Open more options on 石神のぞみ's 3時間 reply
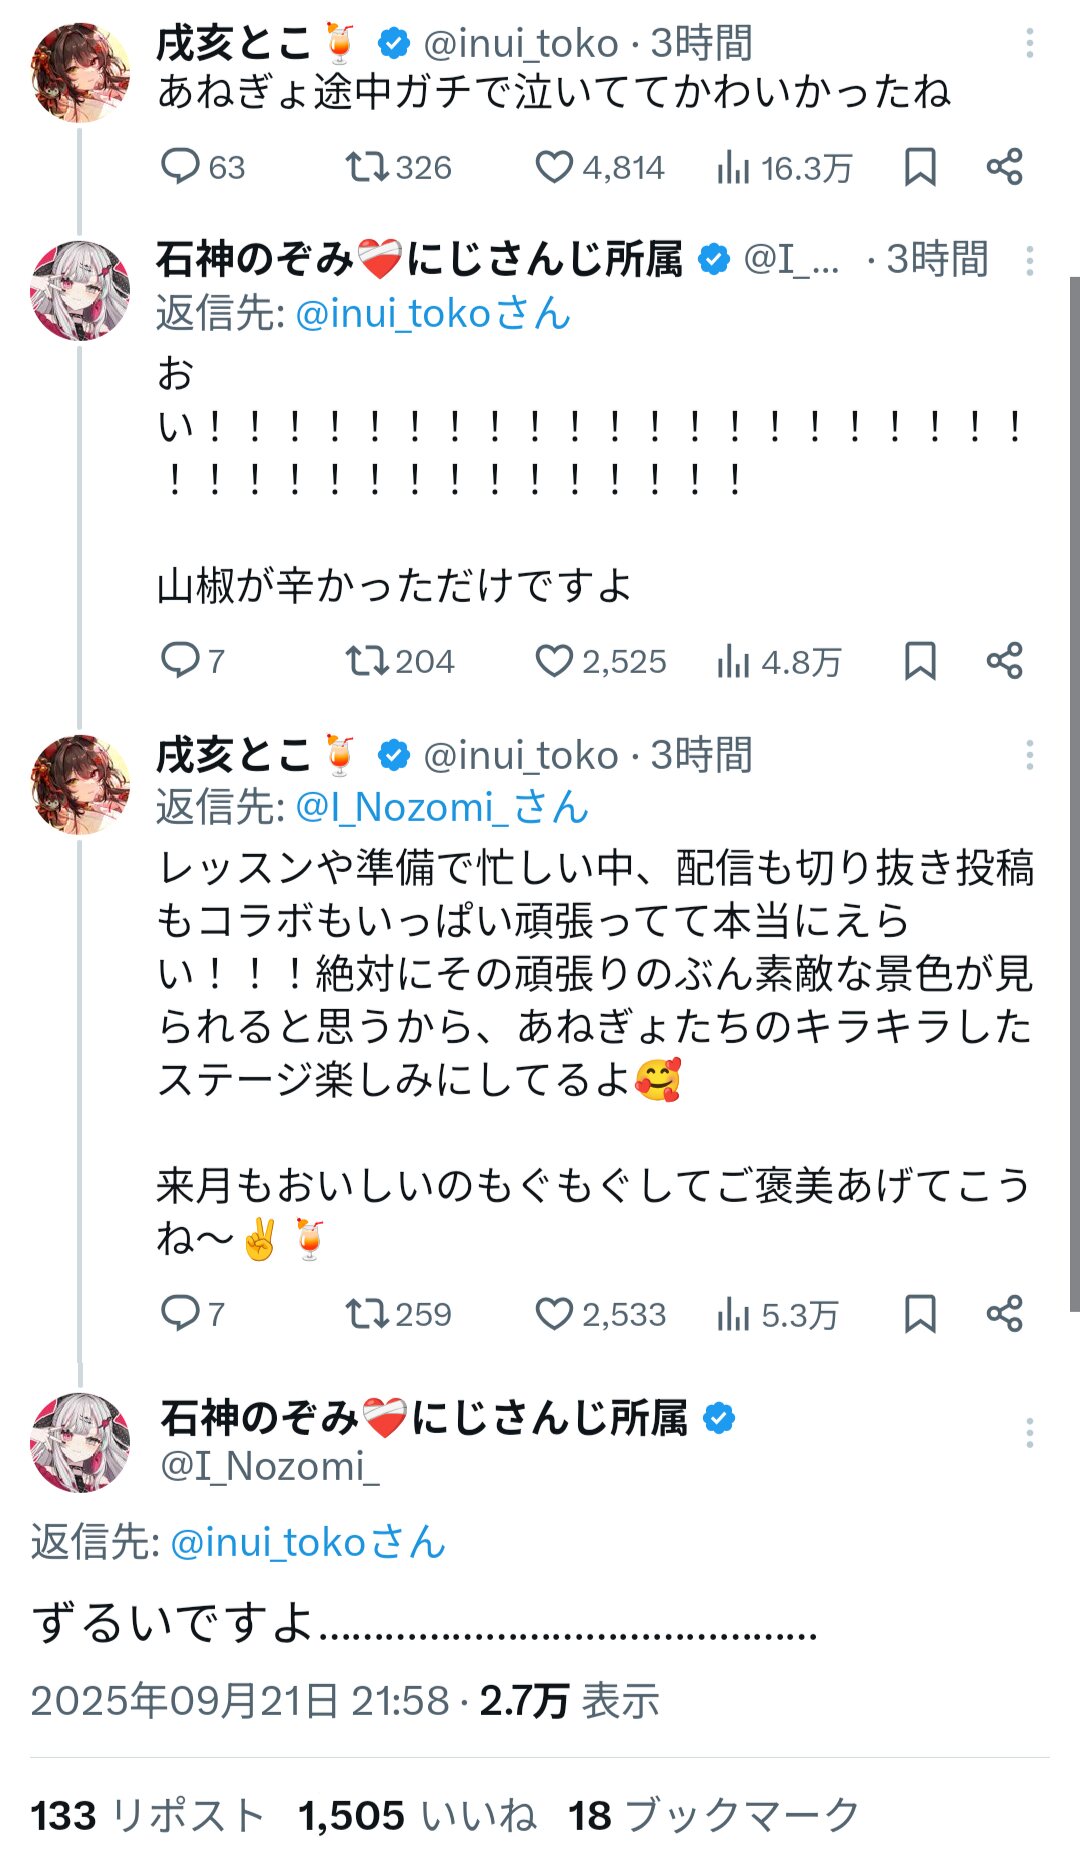This screenshot has height=1849, width=1080. pyautogui.click(x=1029, y=261)
